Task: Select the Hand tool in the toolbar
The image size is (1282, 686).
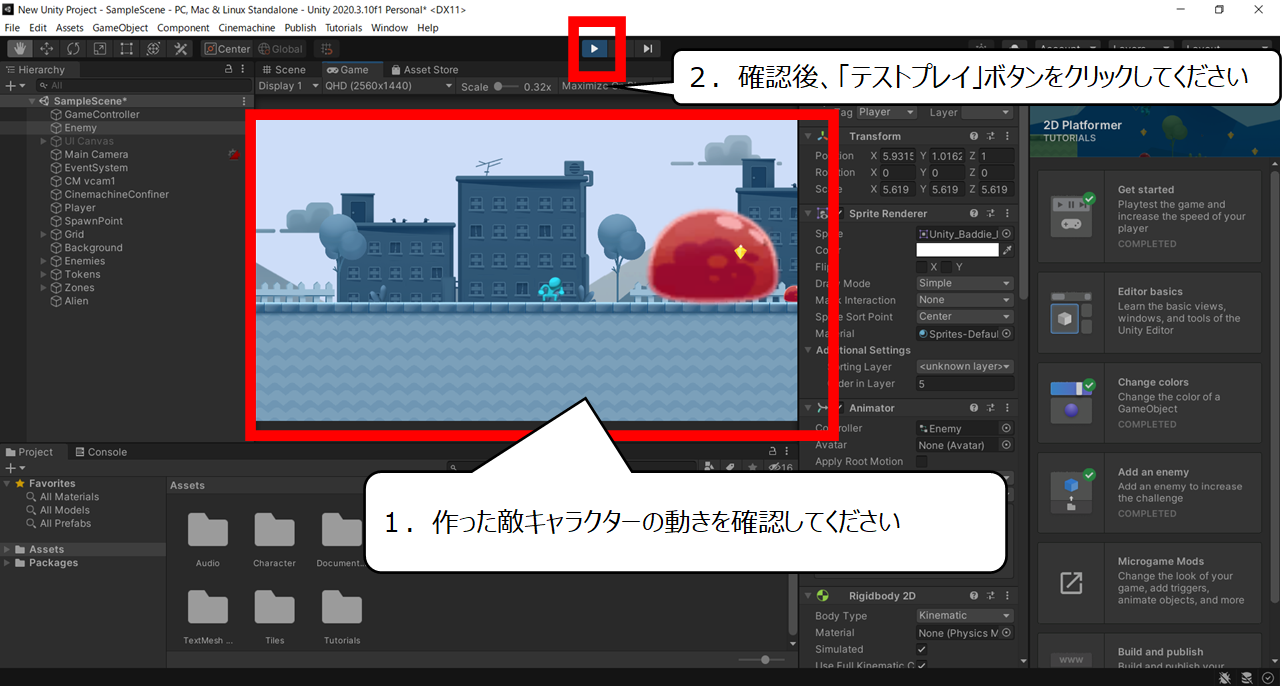Action: point(20,48)
